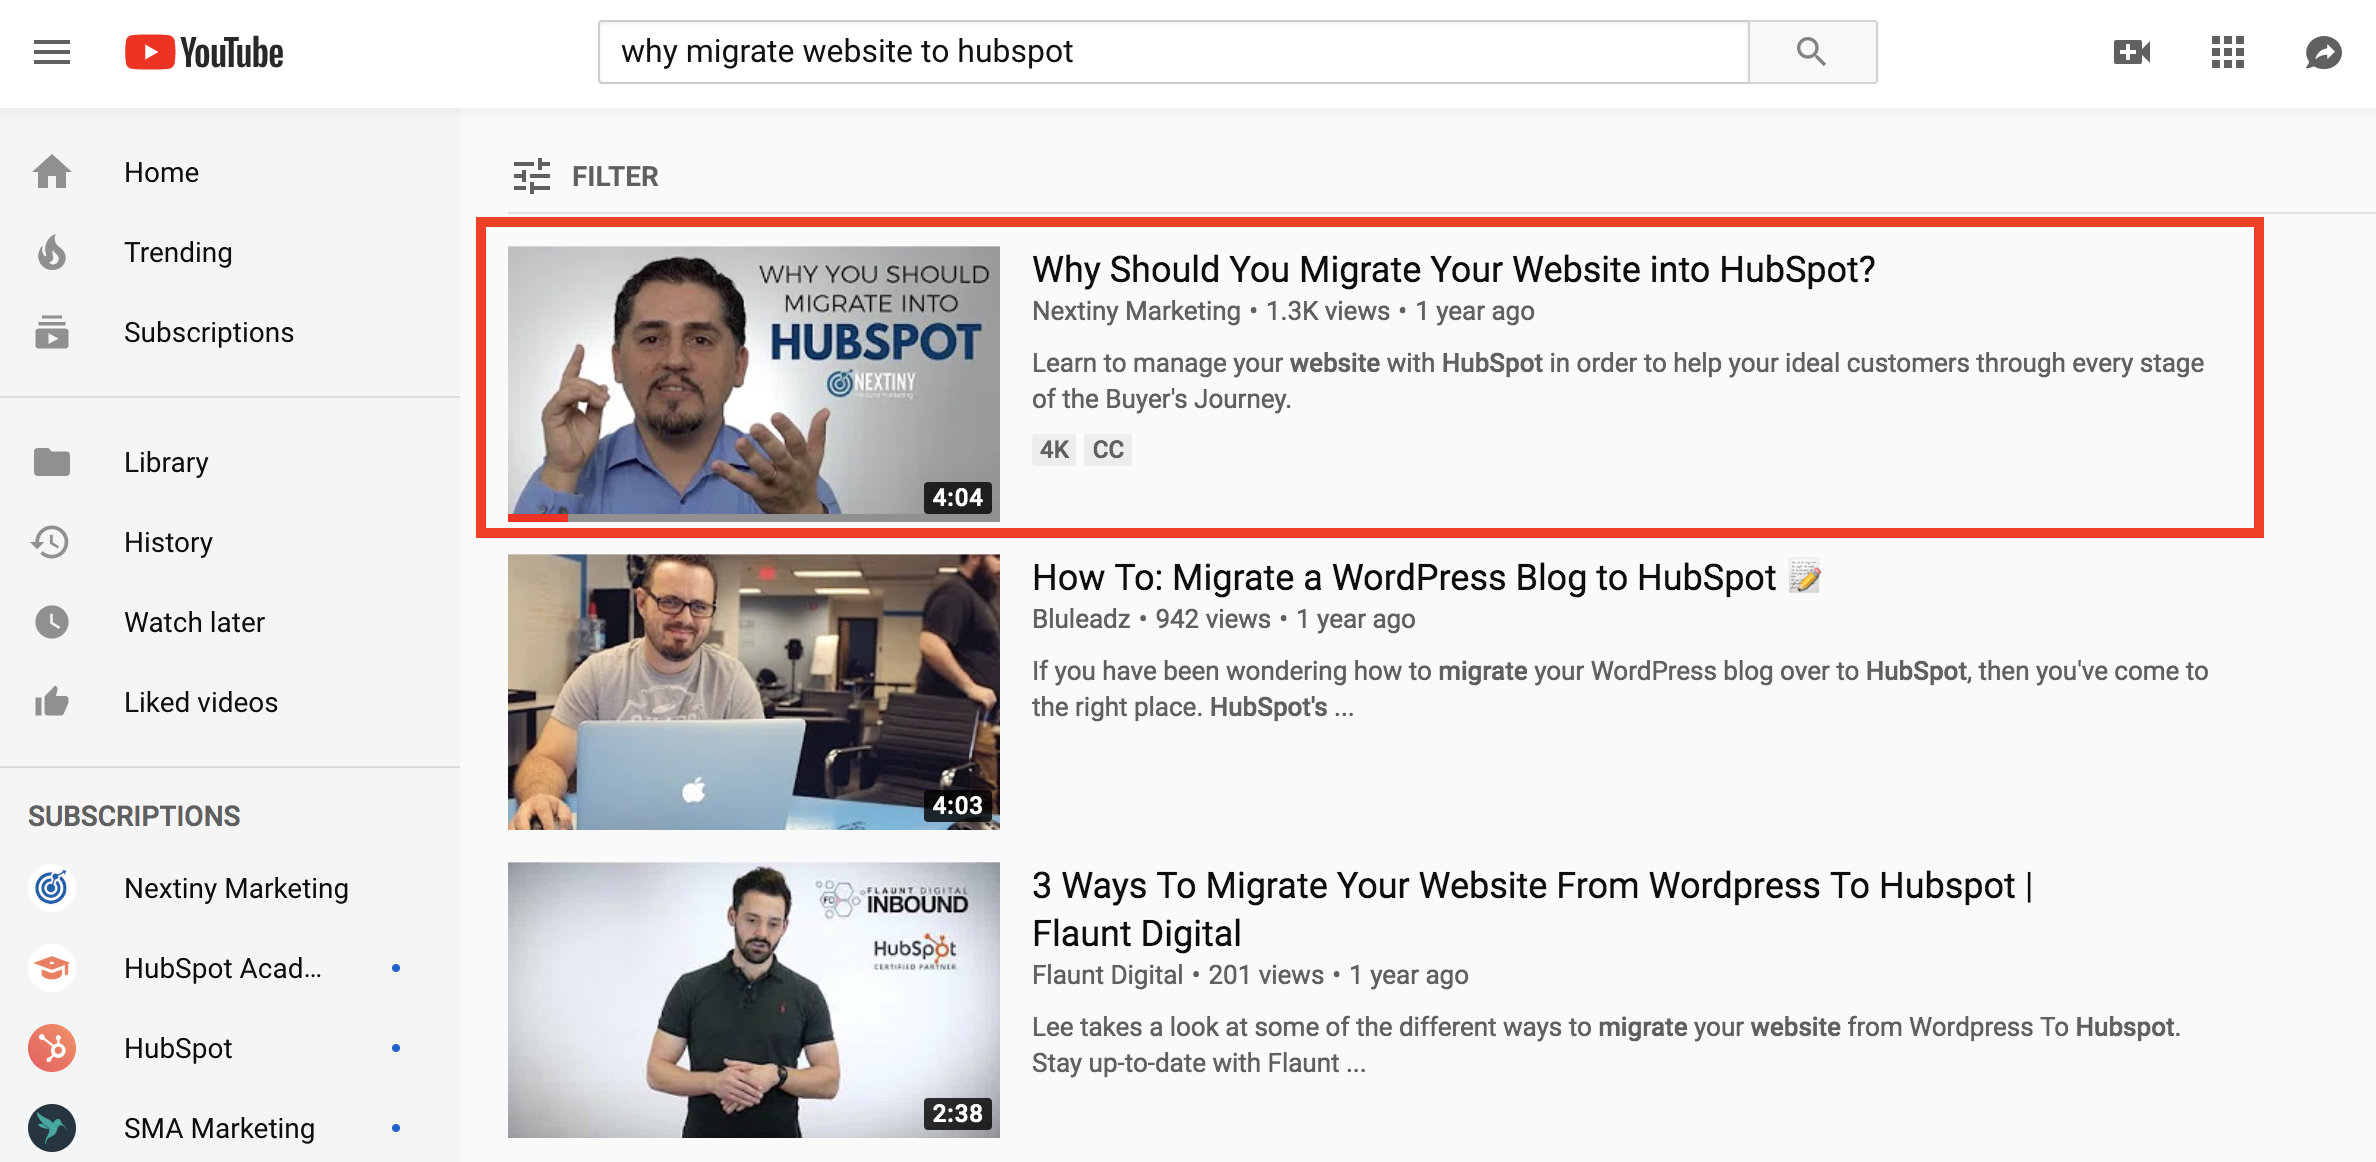Click the '201 views' text
The height and width of the screenshot is (1162, 2376).
[x=1266, y=975]
